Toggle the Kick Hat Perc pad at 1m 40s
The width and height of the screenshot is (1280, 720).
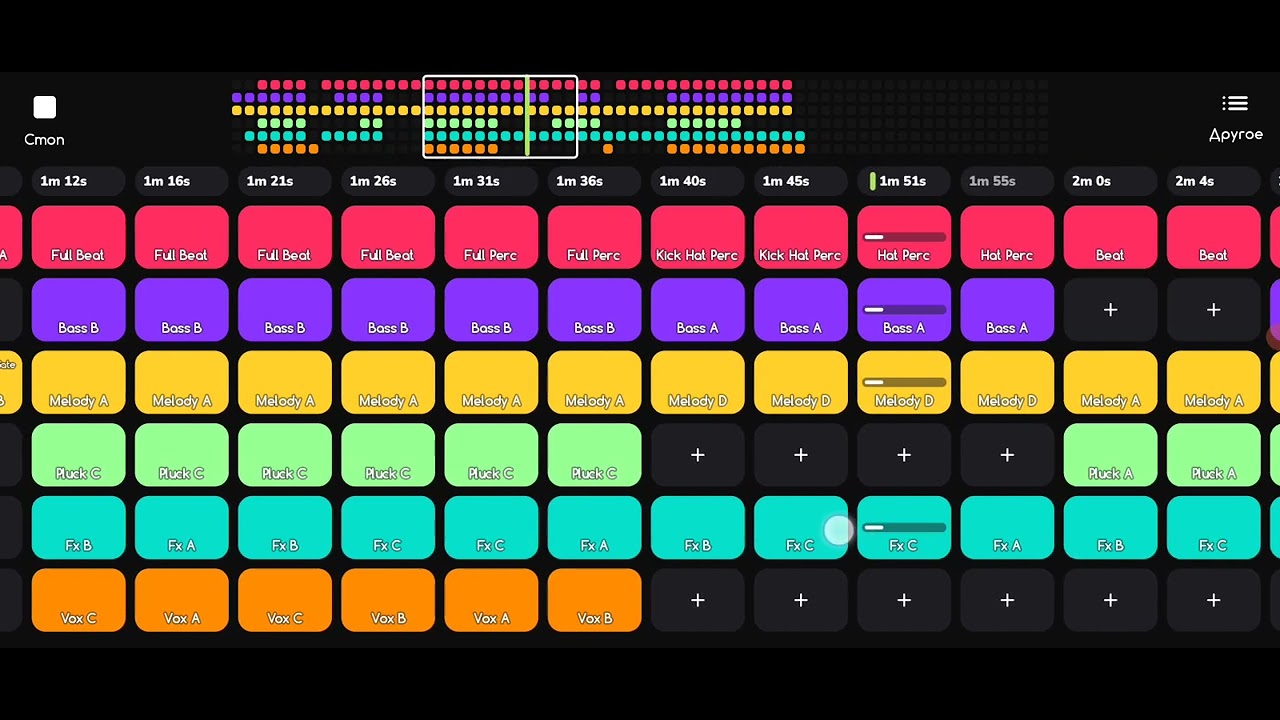click(x=697, y=238)
